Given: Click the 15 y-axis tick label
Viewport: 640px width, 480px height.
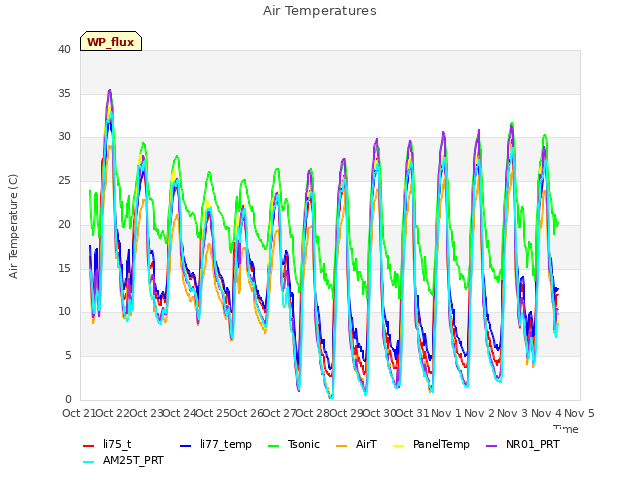Looking at the screenshot, I should coord(64,268).
